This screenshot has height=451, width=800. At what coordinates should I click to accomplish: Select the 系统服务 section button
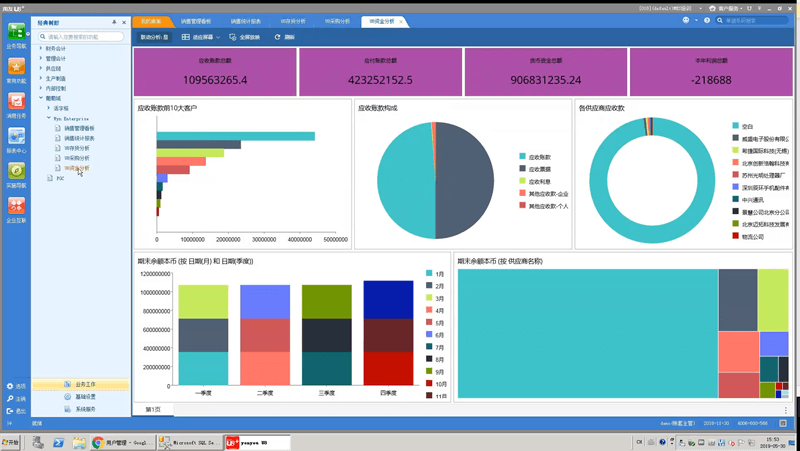81,409
